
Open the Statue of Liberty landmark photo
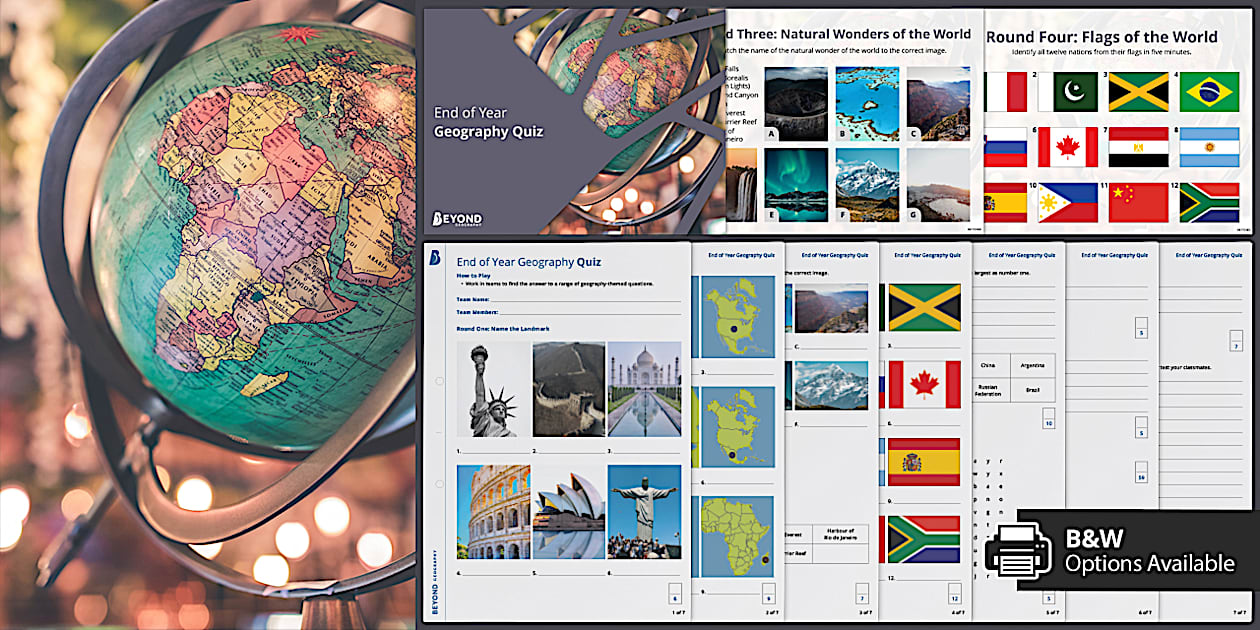click(493, 389)
